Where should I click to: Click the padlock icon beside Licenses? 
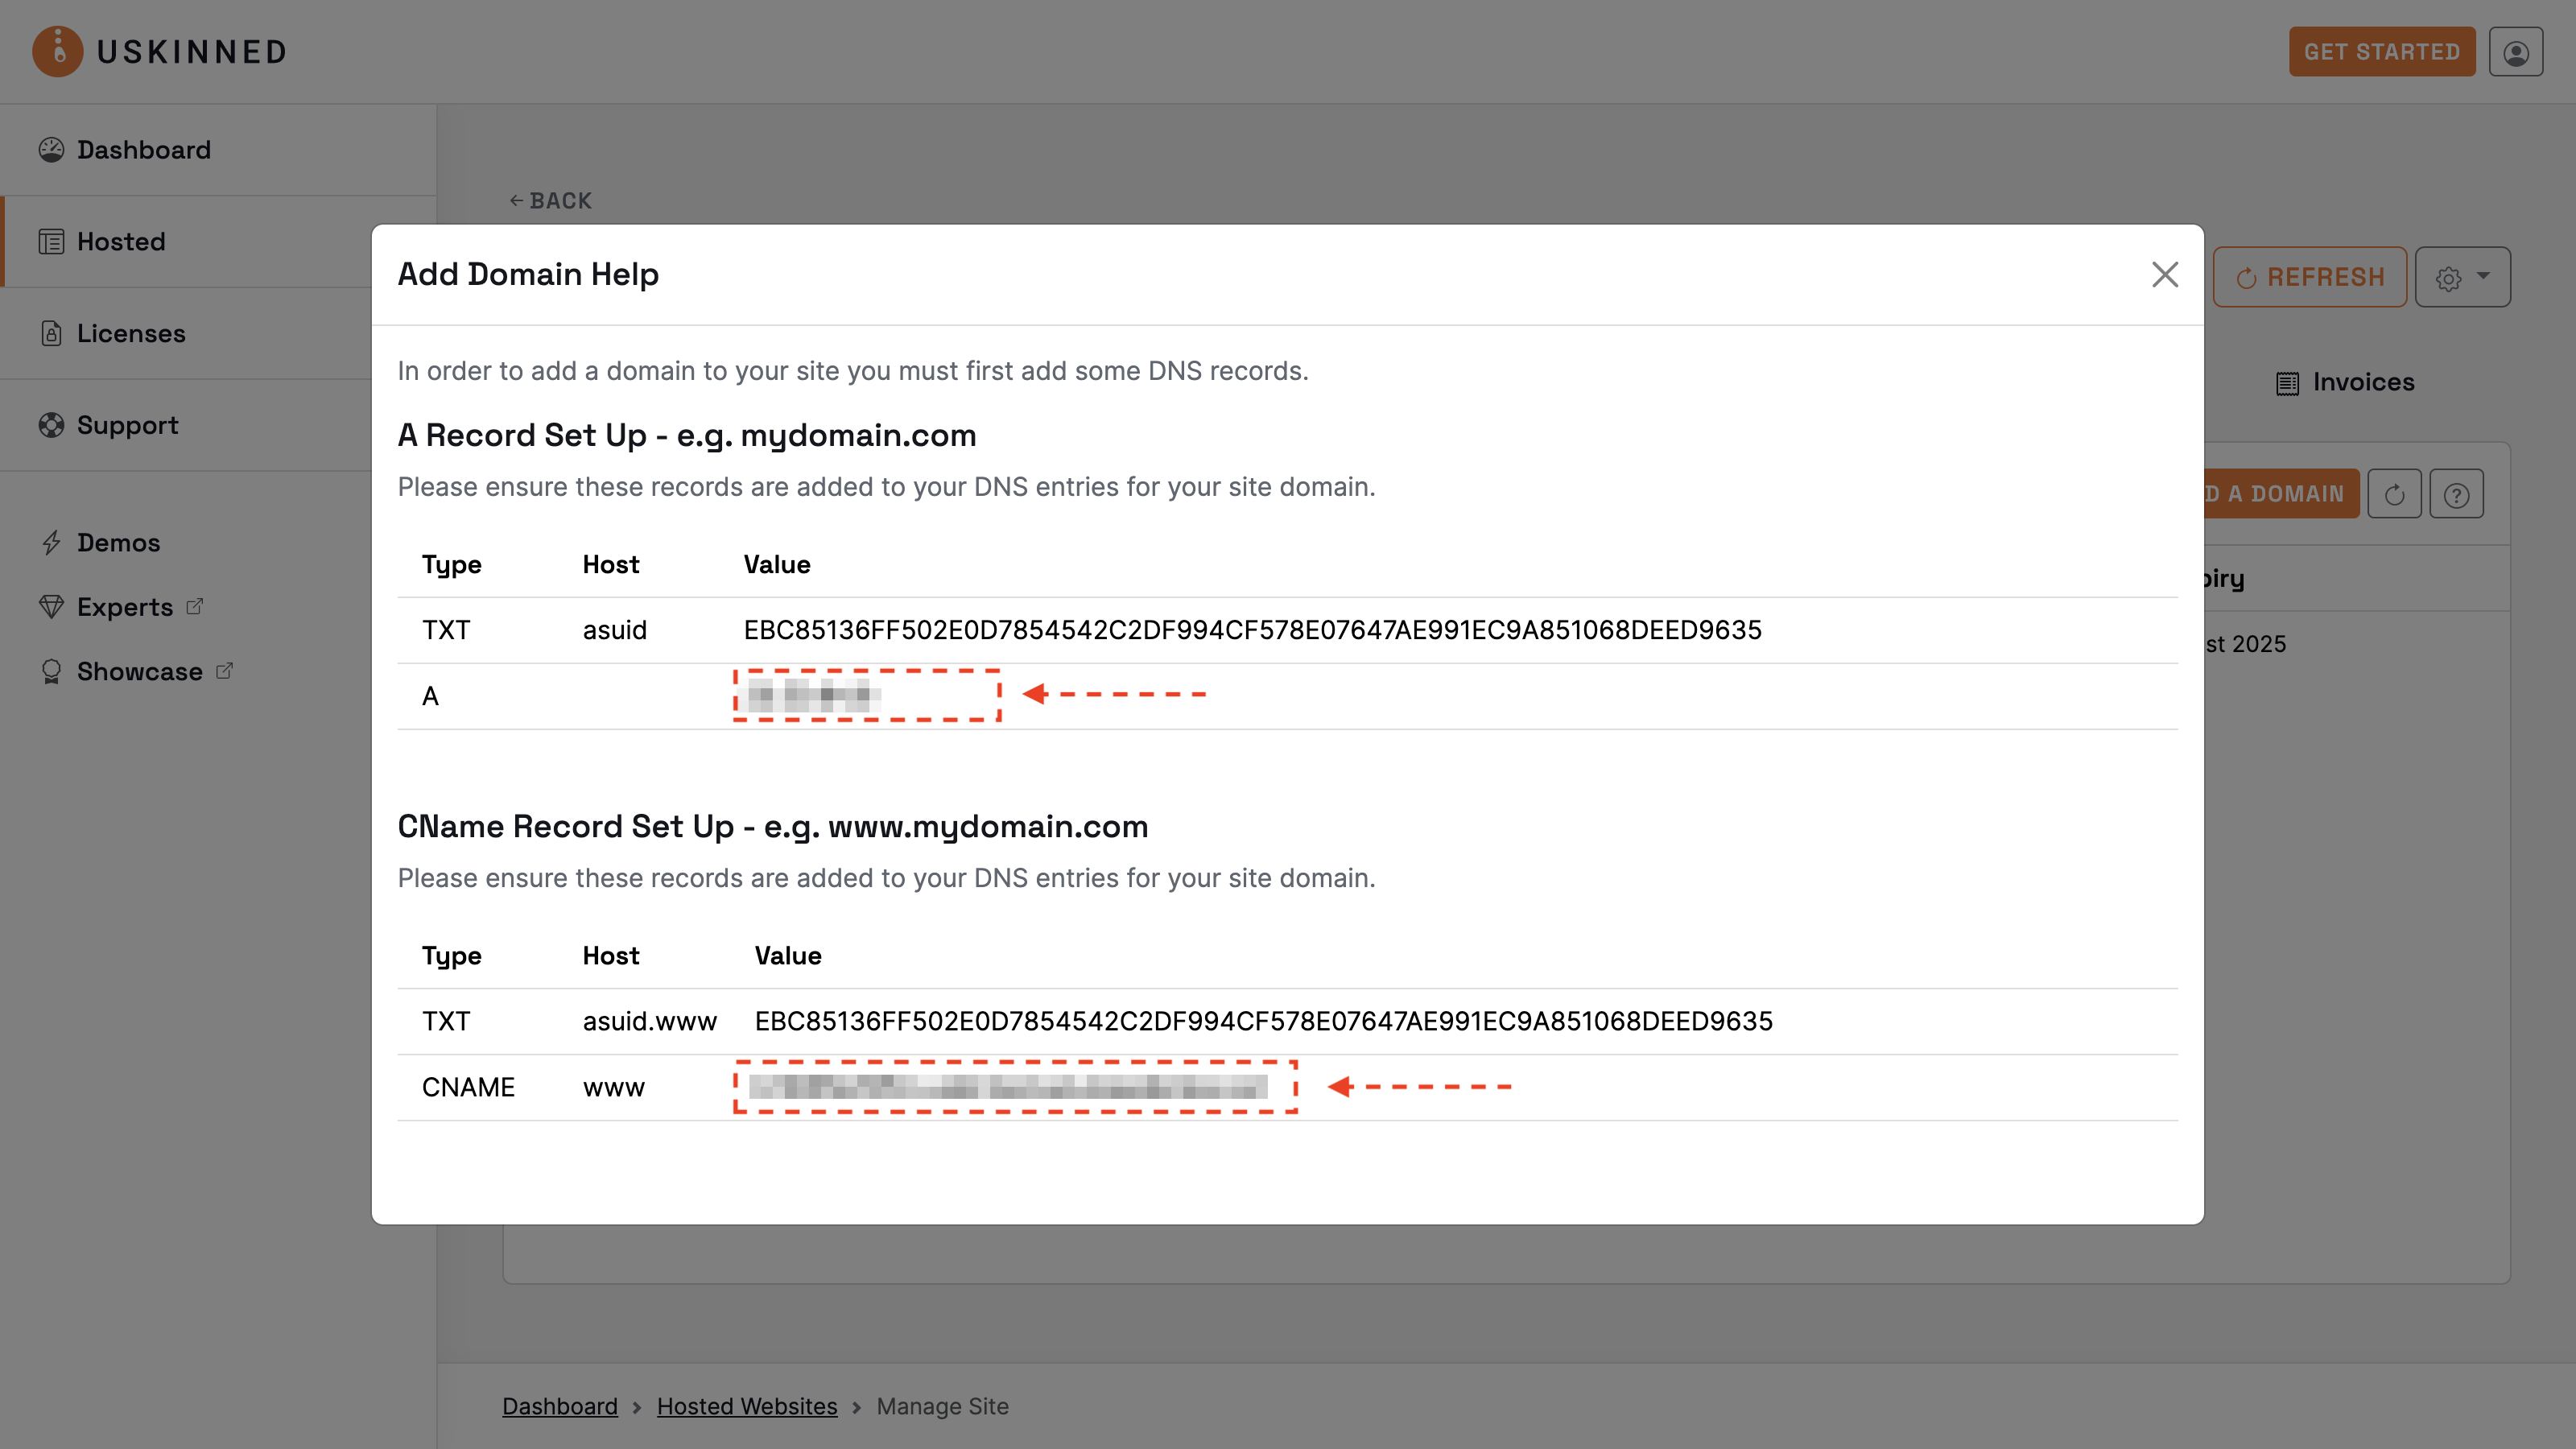click(52, 333)
